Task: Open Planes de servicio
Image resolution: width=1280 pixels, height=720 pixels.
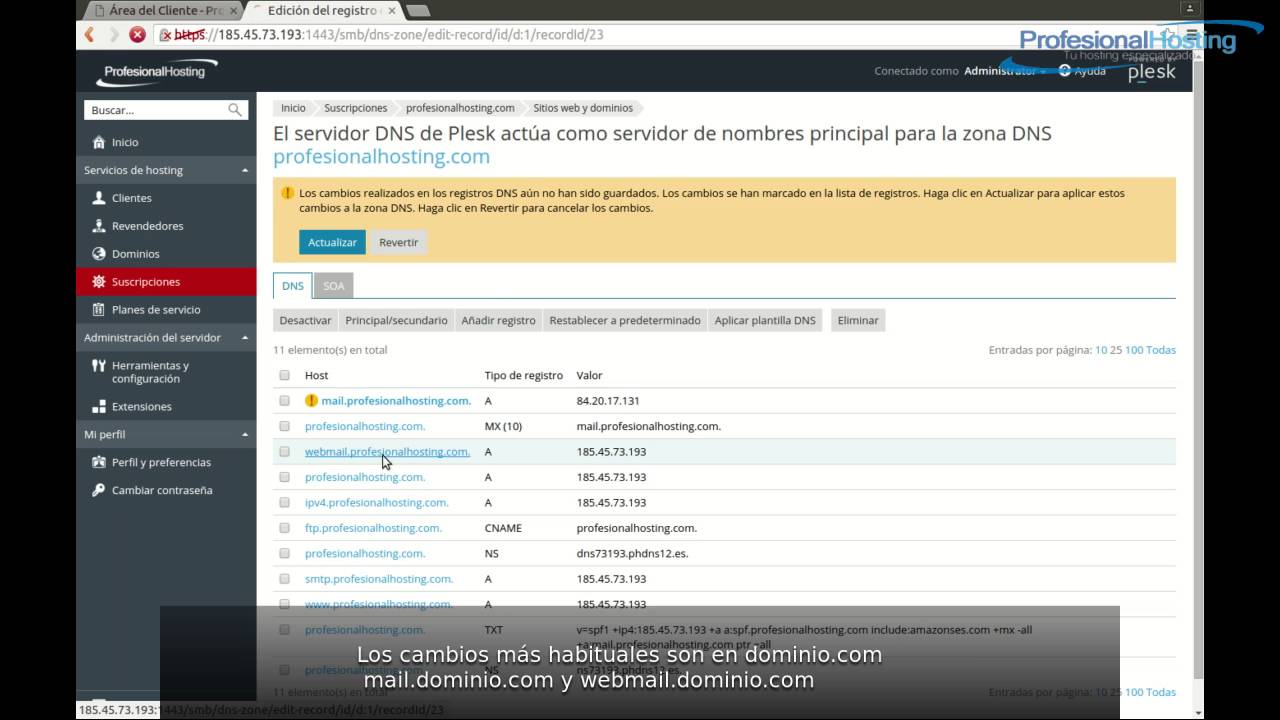Action: [x=155, y=310]
